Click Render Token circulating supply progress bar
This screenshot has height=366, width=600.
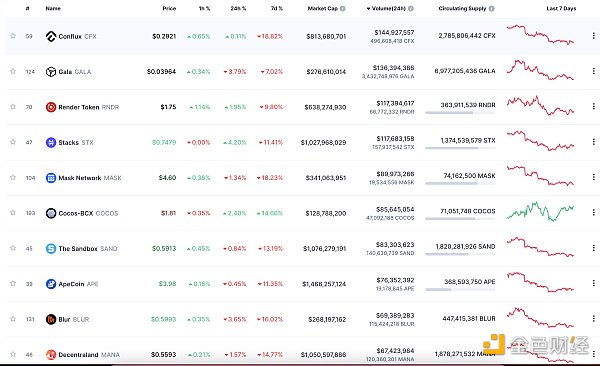point(460,113)
